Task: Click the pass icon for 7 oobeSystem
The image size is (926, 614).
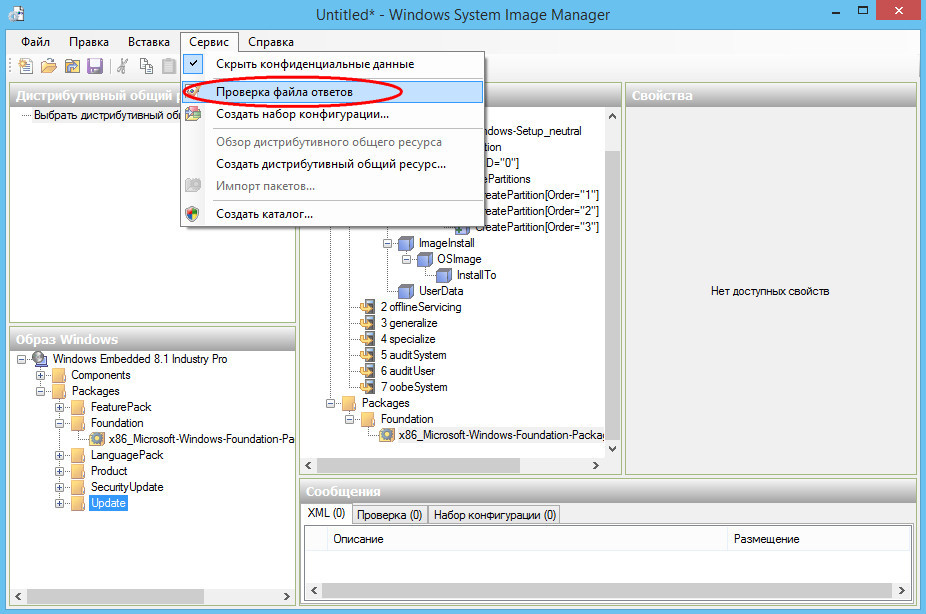Action: click(367, 387)
